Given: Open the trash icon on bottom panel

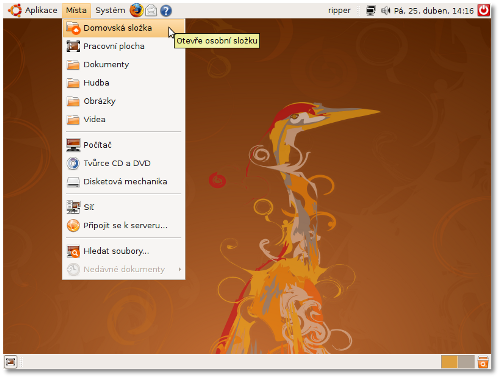Looking at the screenshot, I should tap(483, 362).
